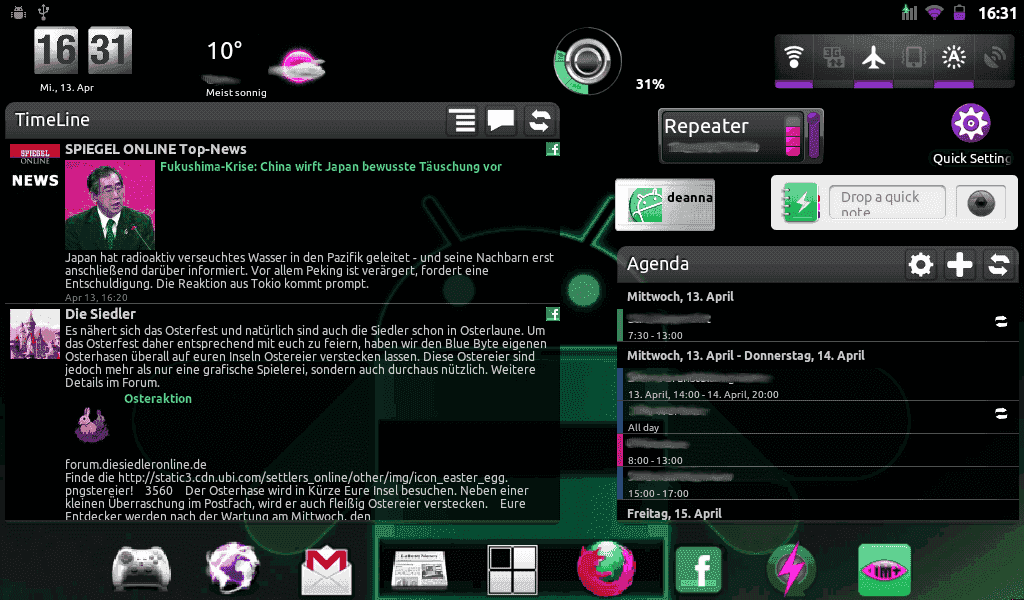Launch Firefox from the dock

point(606,568)
